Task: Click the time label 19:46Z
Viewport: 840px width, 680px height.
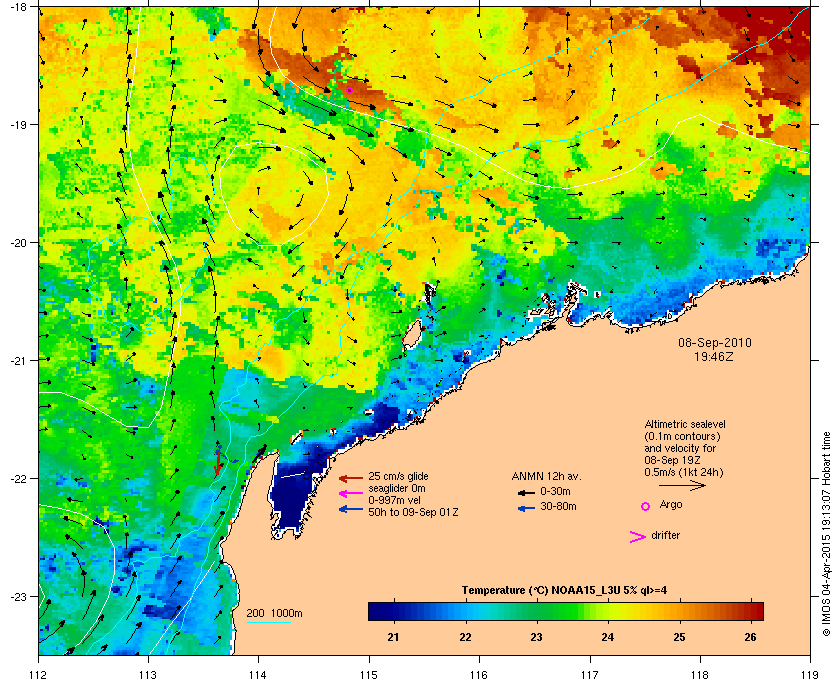Action: [x=714, y=356]
